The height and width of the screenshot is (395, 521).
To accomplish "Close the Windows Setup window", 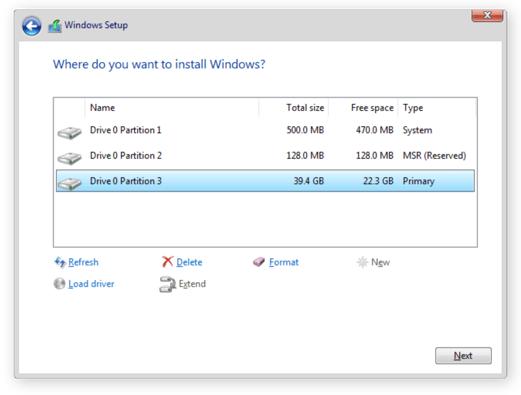I will coord(487,15).
